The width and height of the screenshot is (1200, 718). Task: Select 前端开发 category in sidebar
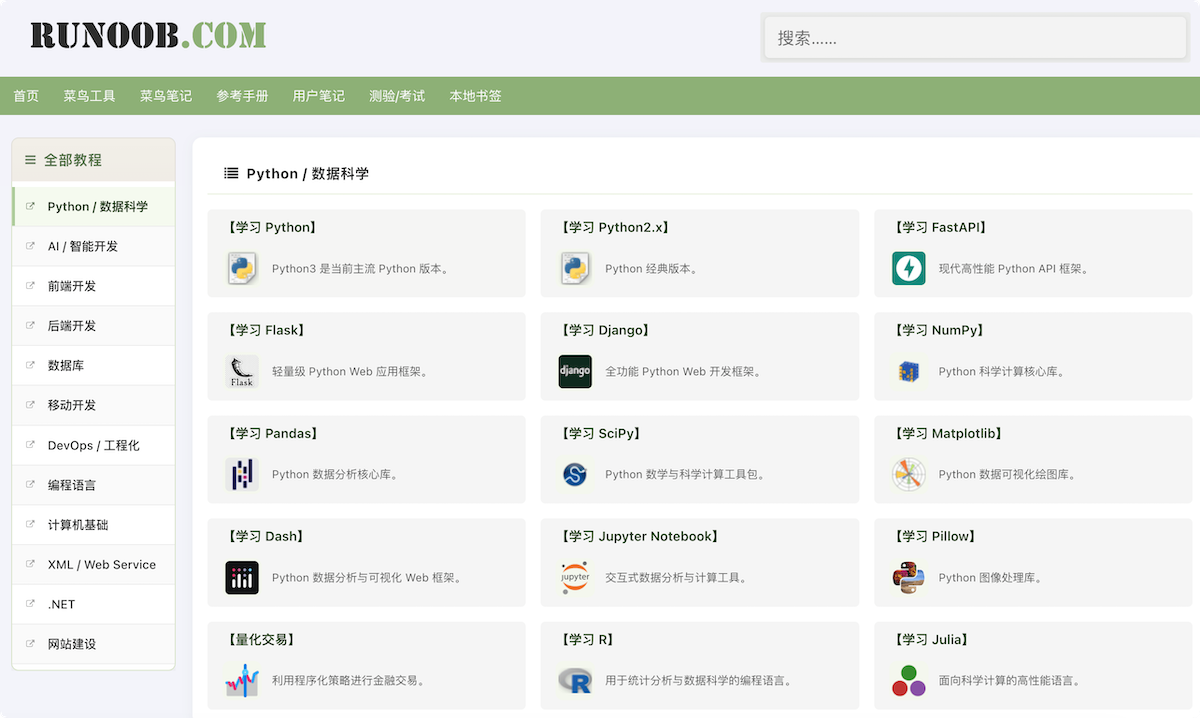point(93,286)
